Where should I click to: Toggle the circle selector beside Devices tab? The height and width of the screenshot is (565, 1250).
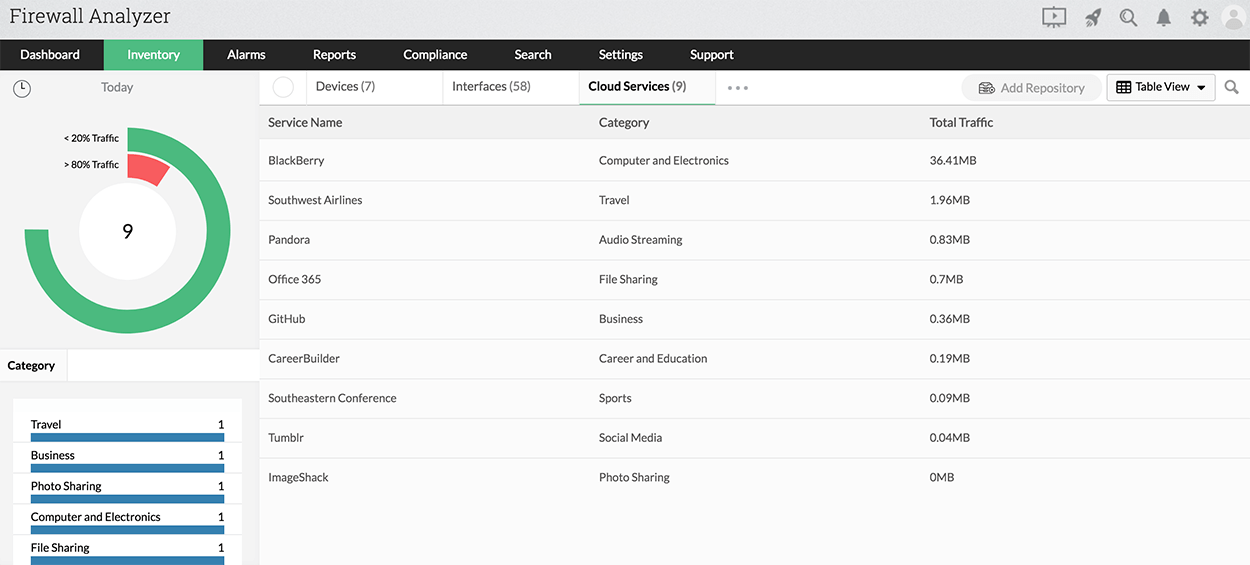click(283, 87)
